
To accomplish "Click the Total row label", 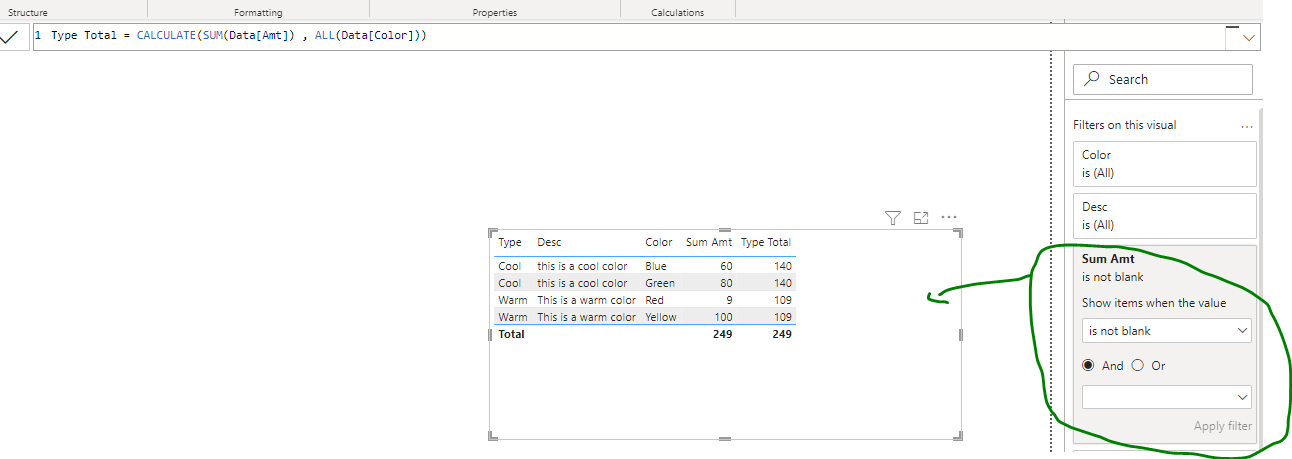I will point(511,334).
